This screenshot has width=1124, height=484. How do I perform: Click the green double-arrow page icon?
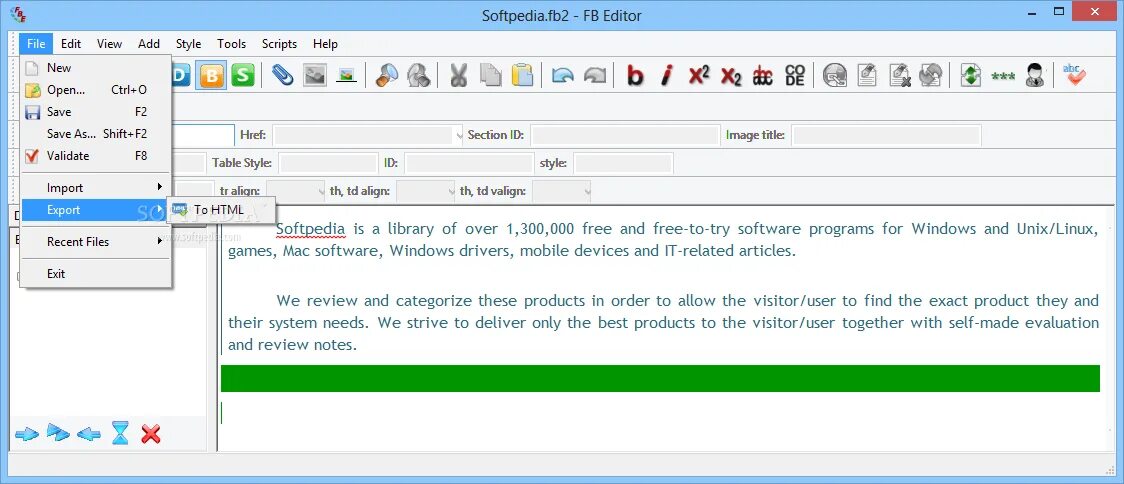971,75
